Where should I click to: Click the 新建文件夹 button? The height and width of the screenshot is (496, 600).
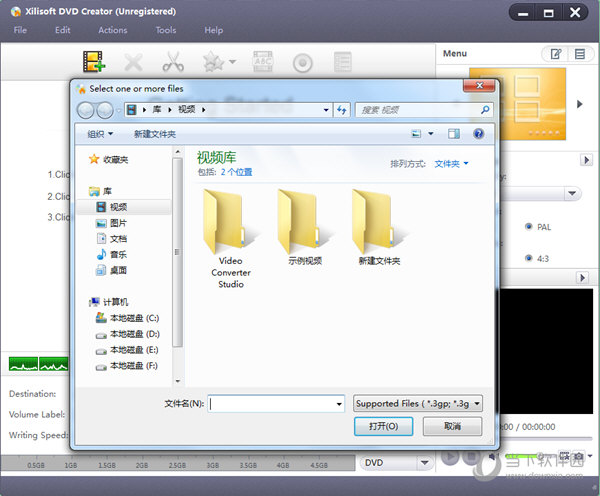coord(155,134)
